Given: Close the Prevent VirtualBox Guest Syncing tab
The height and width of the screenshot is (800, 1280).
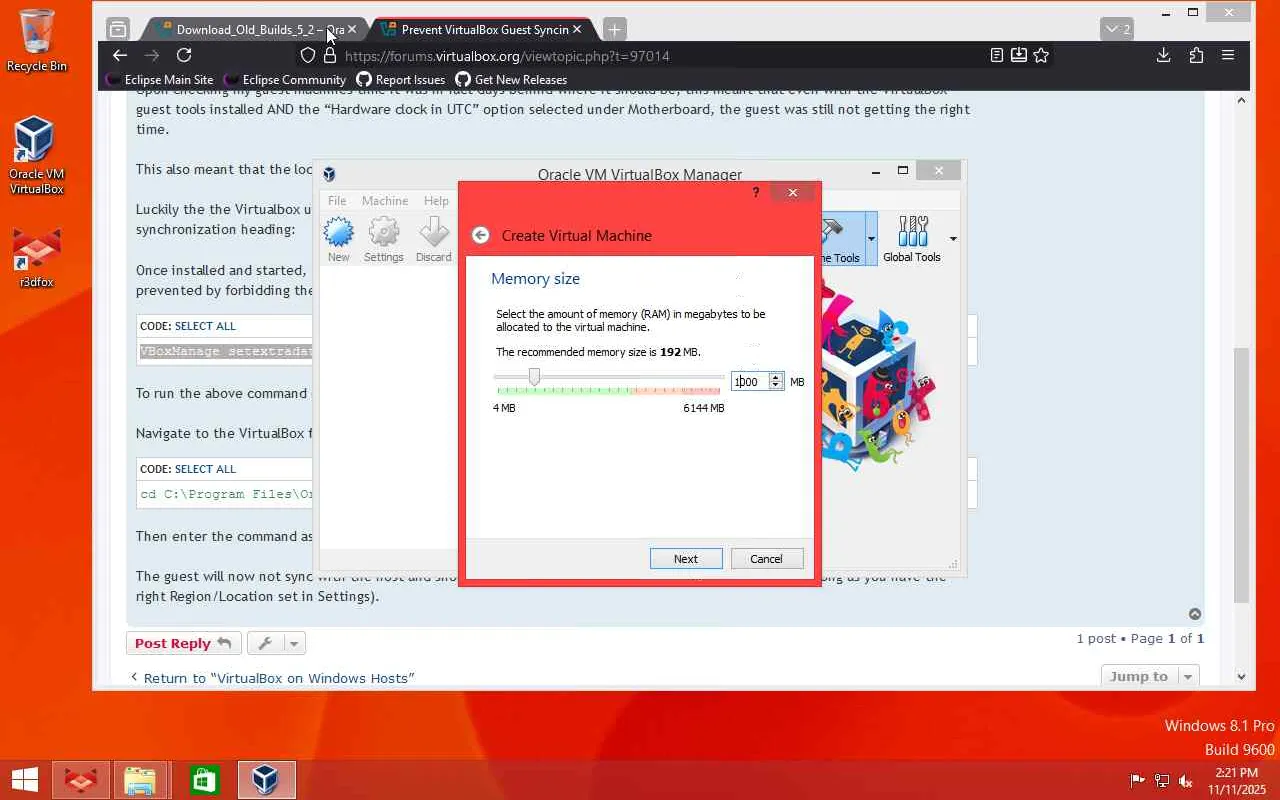Looking at the screenshot, I should point(577,29).
